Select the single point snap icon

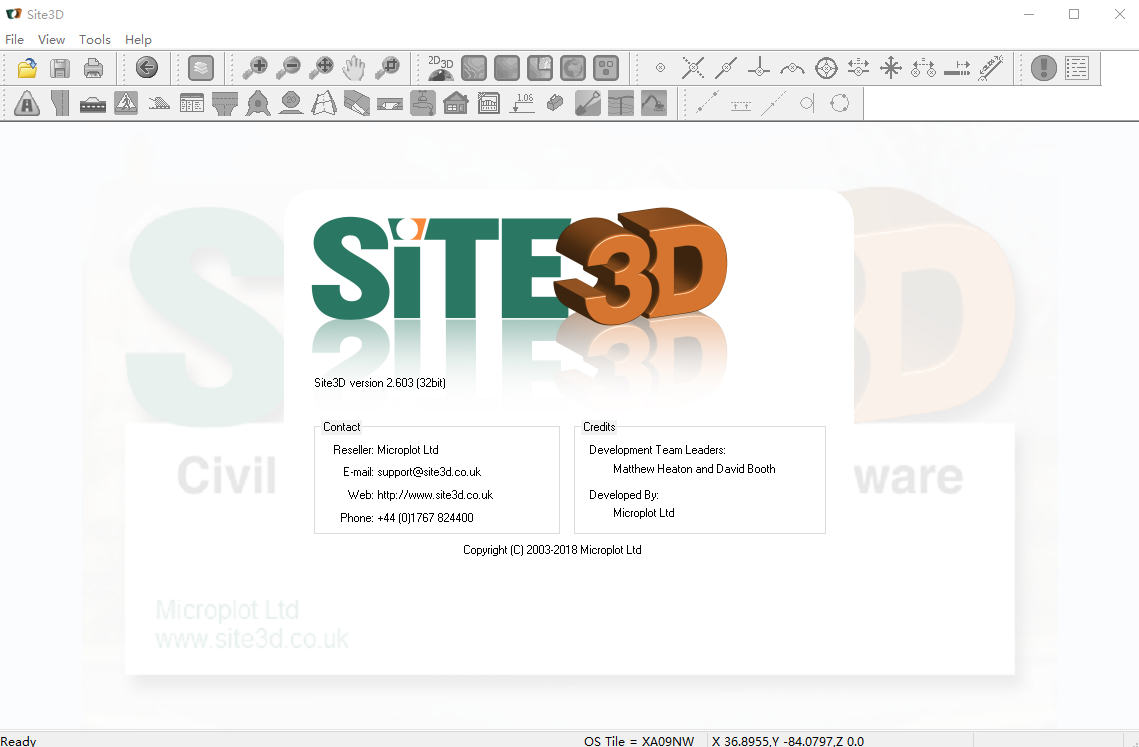pos(660,68)
